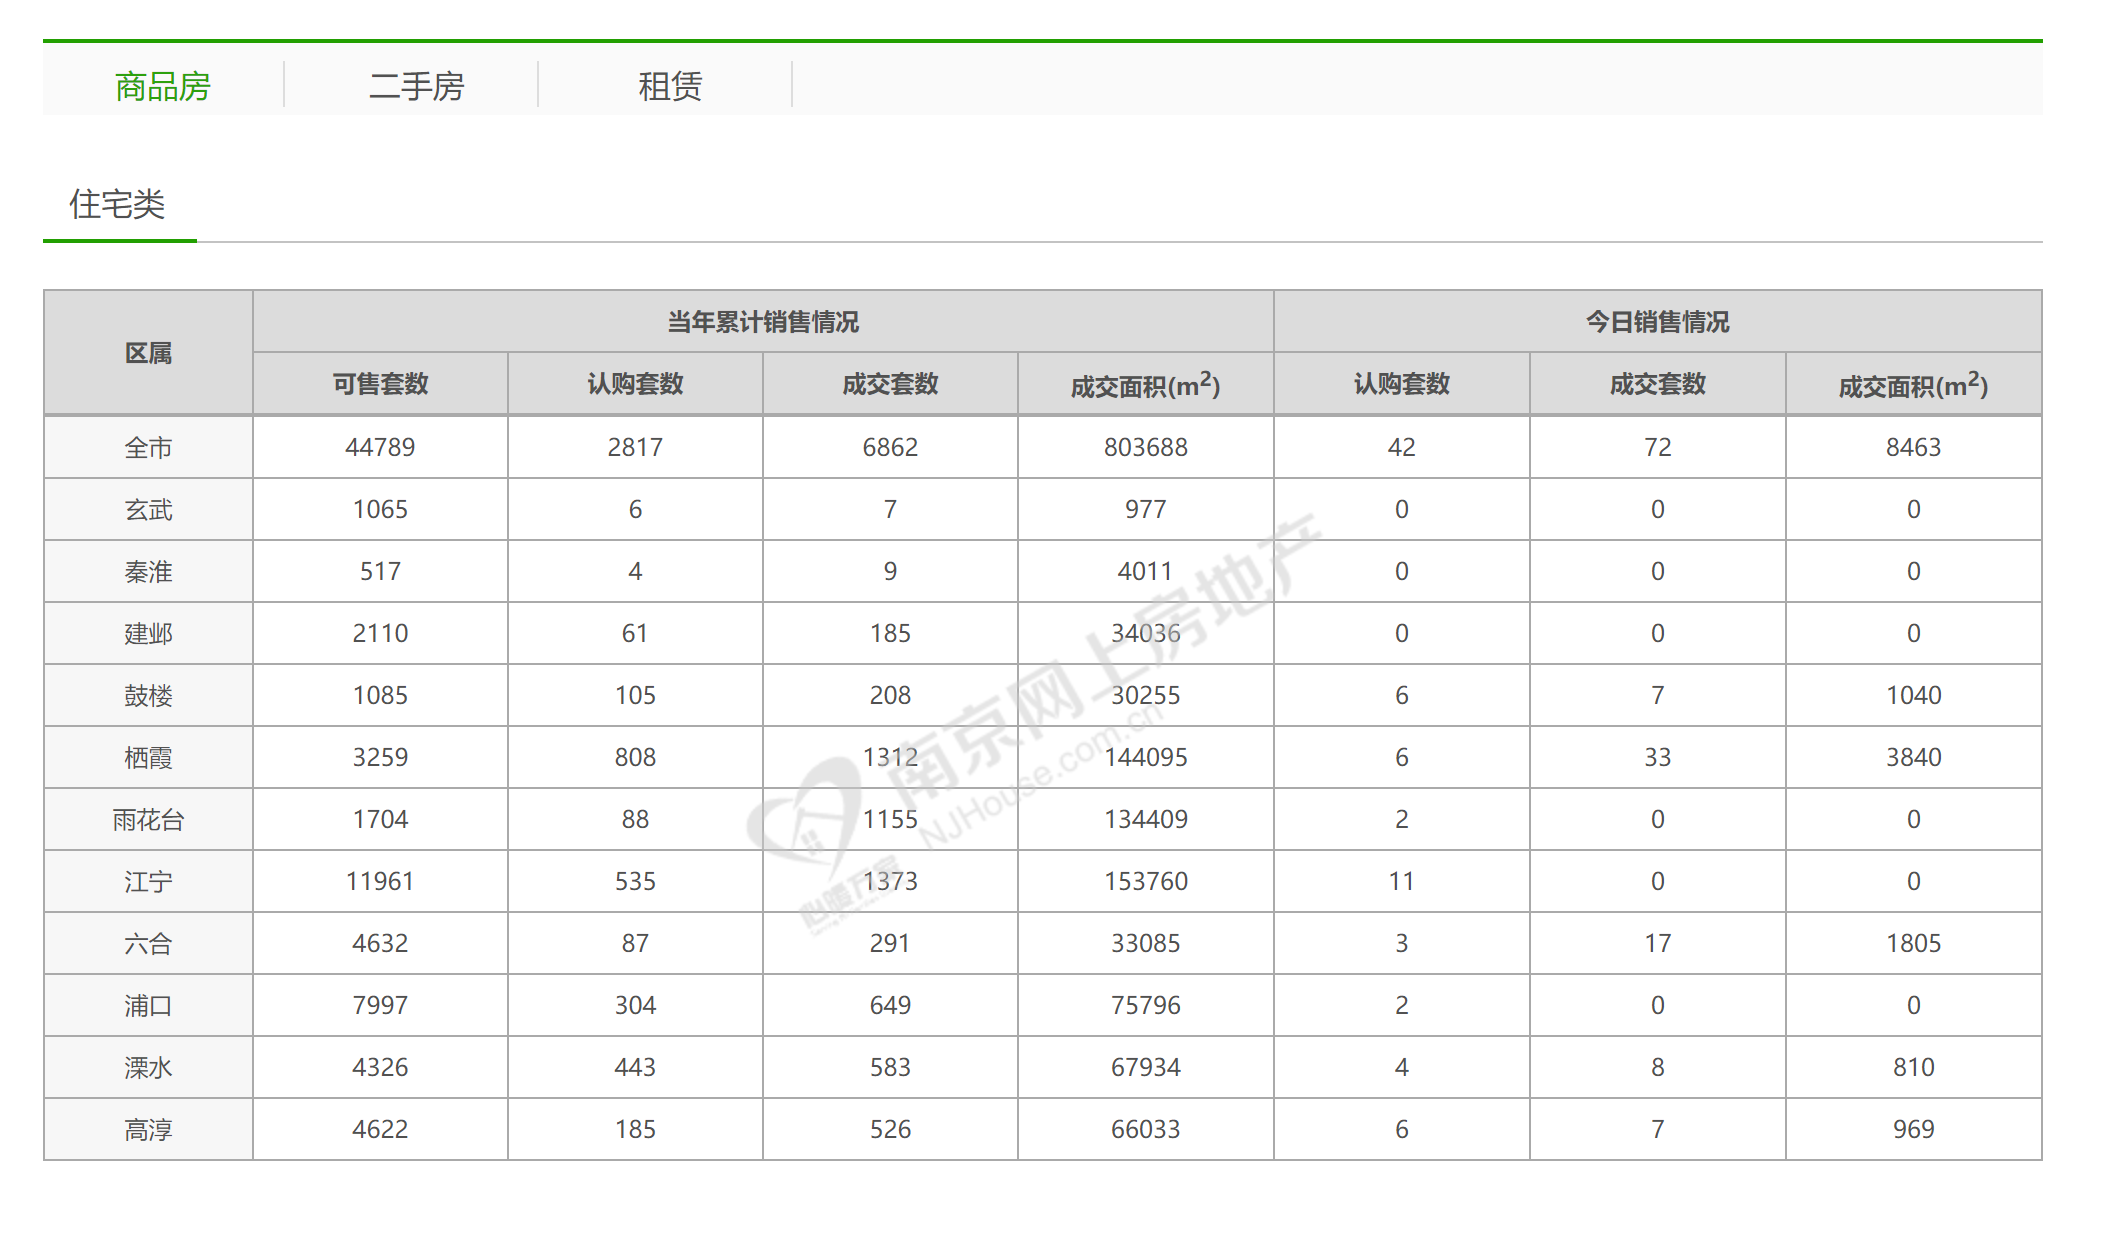2106x1233 pixels.
Task: Click the 玄武 district cell
Action: (148, 509)
